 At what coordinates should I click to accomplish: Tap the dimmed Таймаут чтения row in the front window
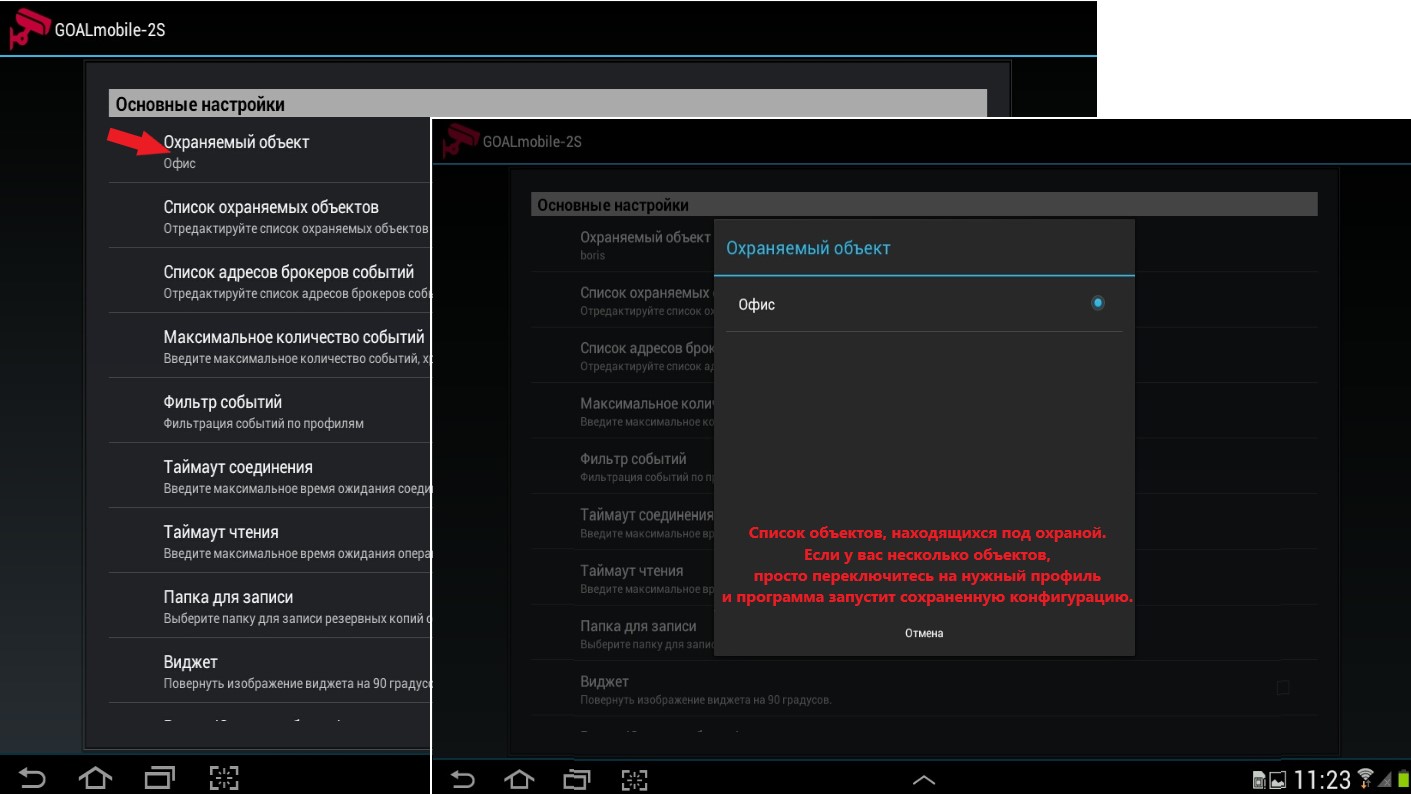click(x=623, y=579)
